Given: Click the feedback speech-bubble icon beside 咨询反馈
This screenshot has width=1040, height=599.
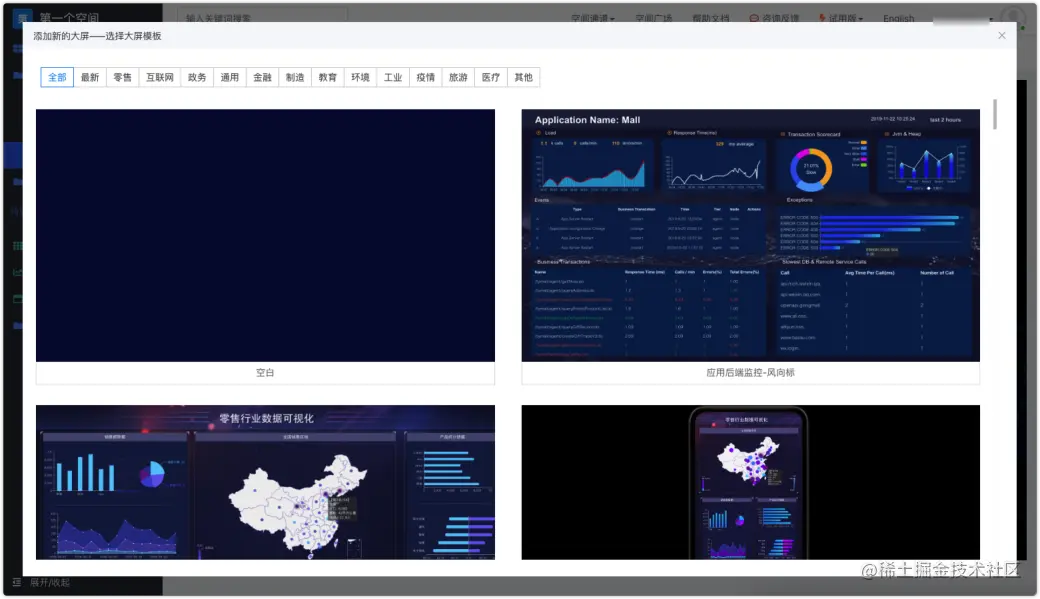Looking at the screenshot, I should tap(755, 18).
